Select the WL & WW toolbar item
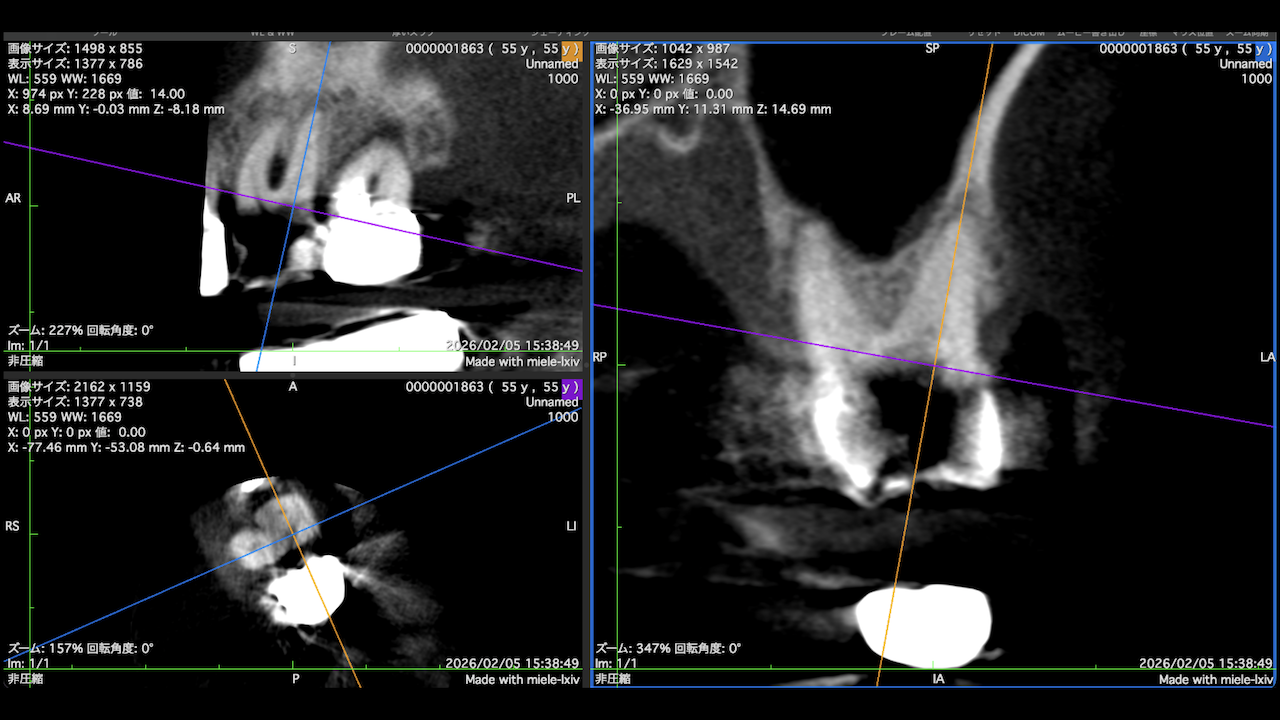1280x720 pixels. 271,33
